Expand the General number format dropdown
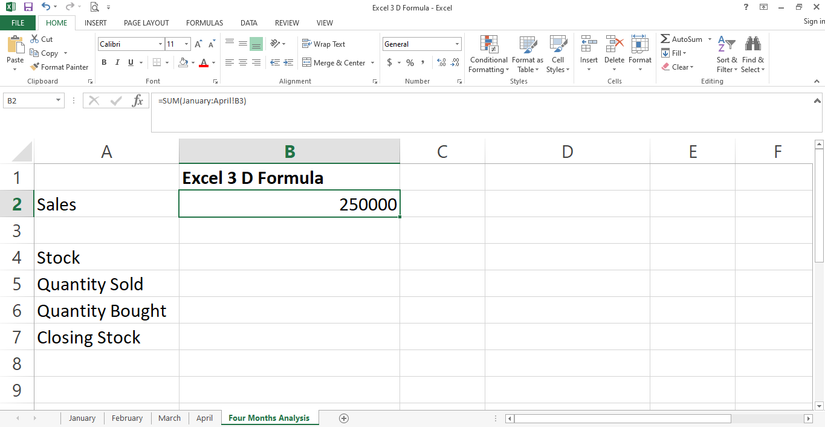Viewport: 825px width, 427px height. [x=457, y=44]
